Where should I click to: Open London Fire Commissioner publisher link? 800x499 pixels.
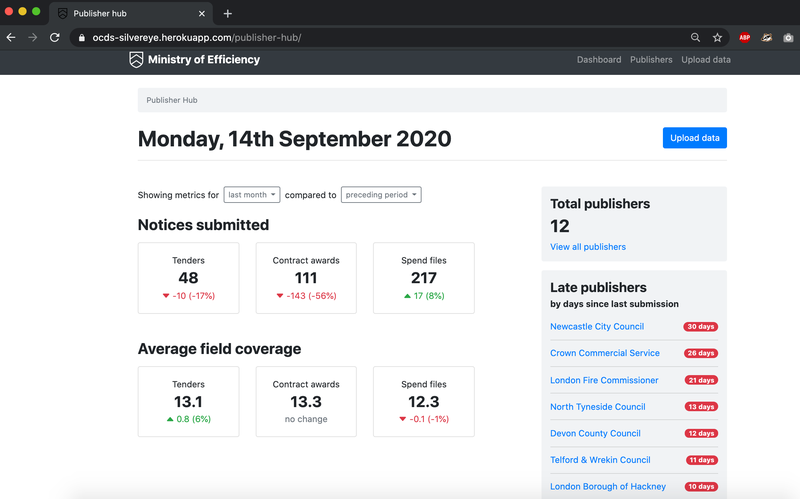tap(604, 380)
